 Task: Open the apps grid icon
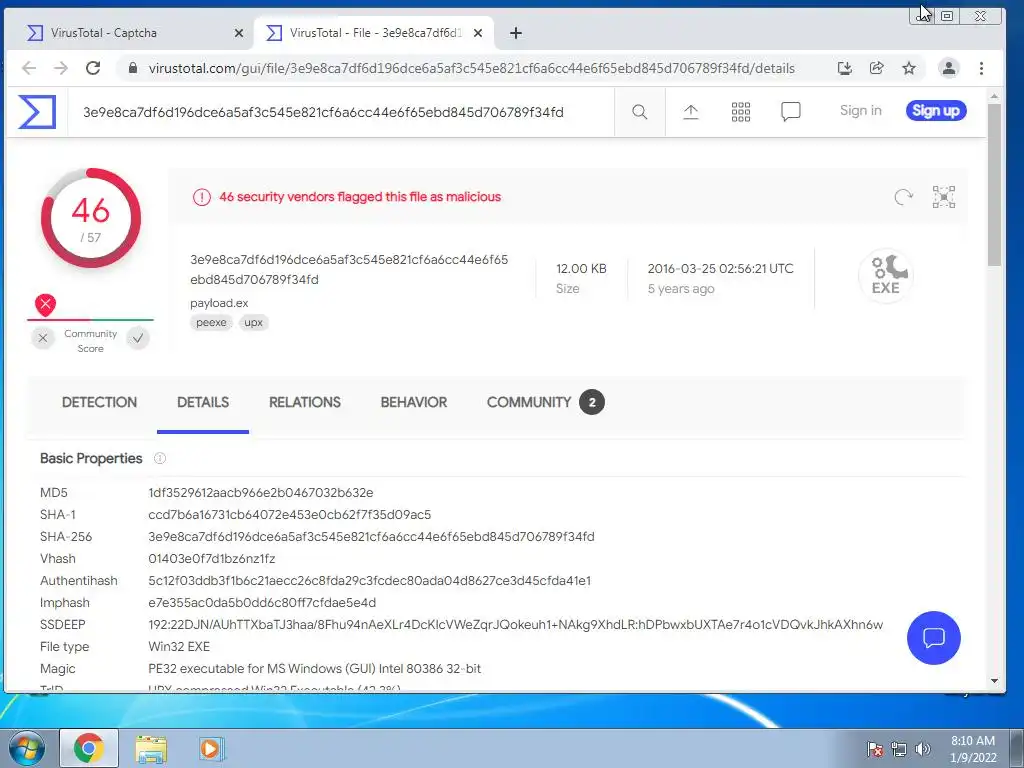click(741, 112)
